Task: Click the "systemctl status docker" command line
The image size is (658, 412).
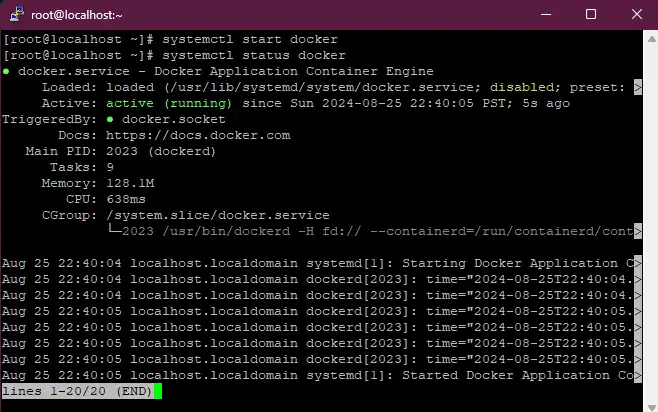Action: click(x=174, y=55)
